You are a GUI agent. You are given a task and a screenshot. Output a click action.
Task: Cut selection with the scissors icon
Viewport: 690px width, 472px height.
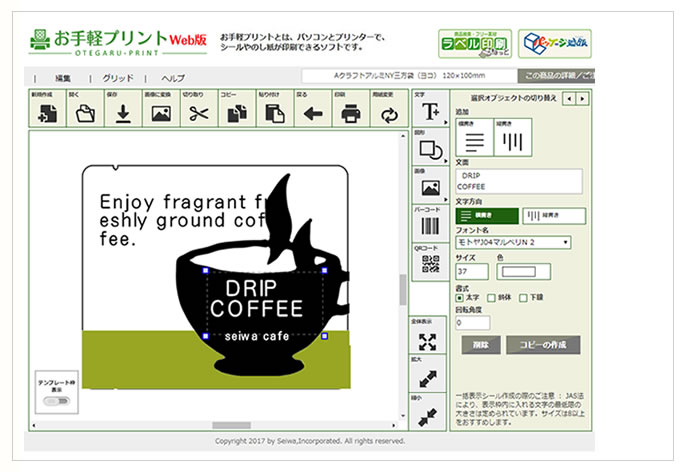[x=199, y=109]
